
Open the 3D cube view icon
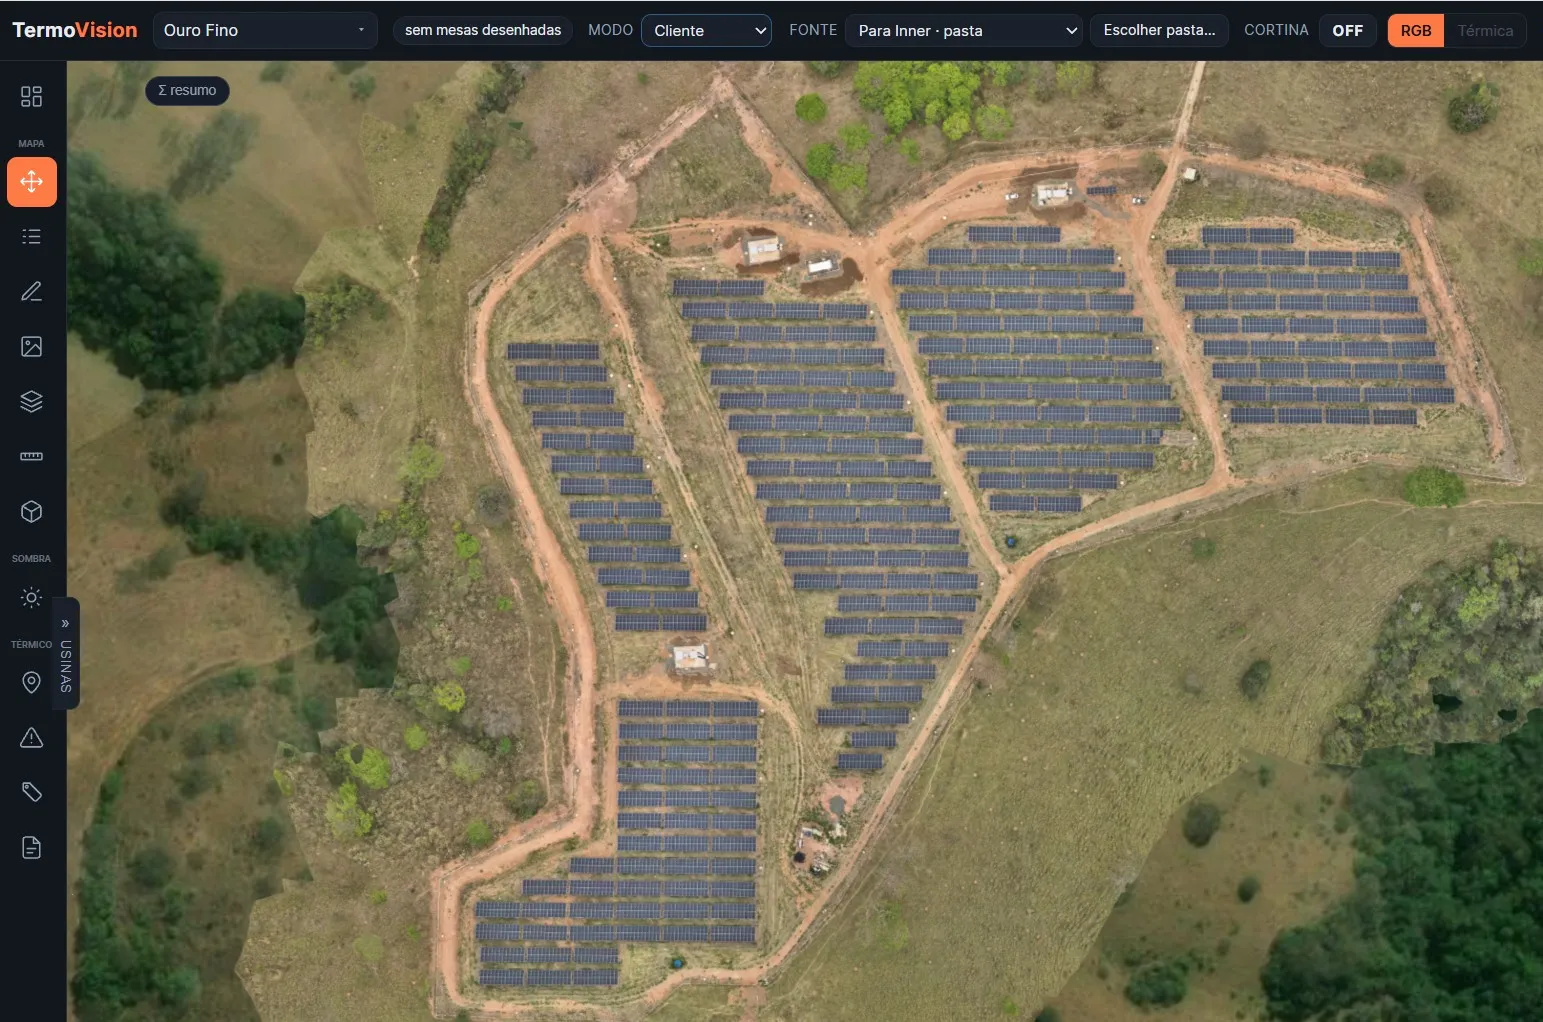click(31, 511)
